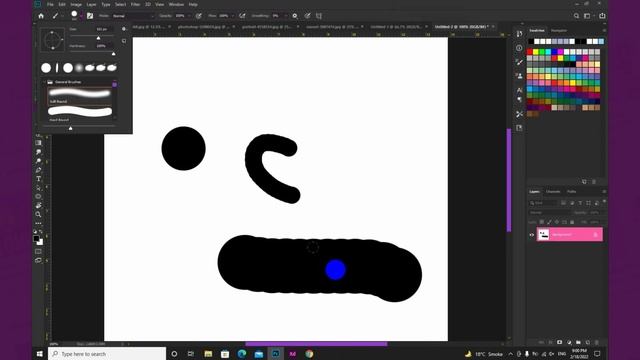
Task: Open the Brush tool preset picker
Action: pyautogui.click(x=56, y=16)
